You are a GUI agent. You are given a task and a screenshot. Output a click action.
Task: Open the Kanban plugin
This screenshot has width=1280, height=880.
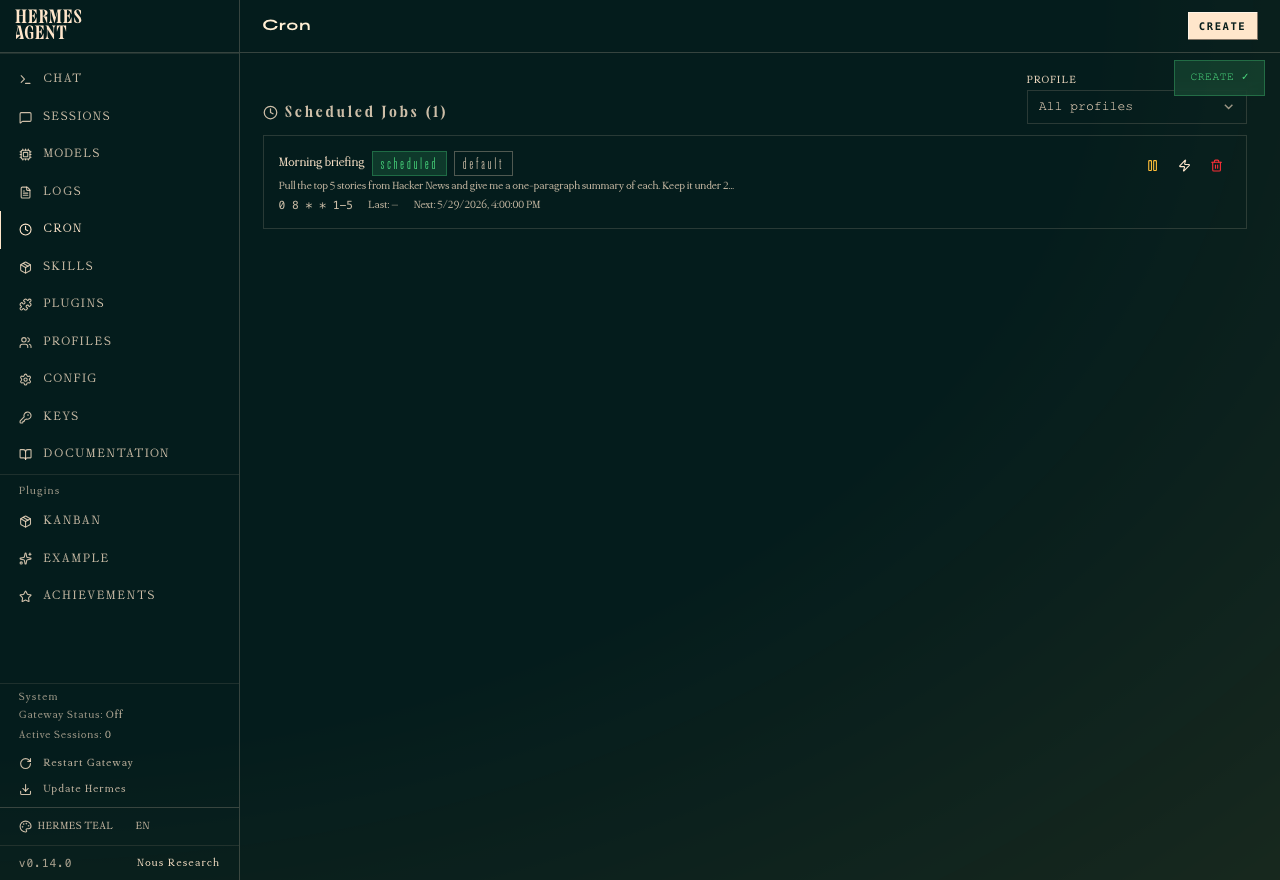[119, 520]
